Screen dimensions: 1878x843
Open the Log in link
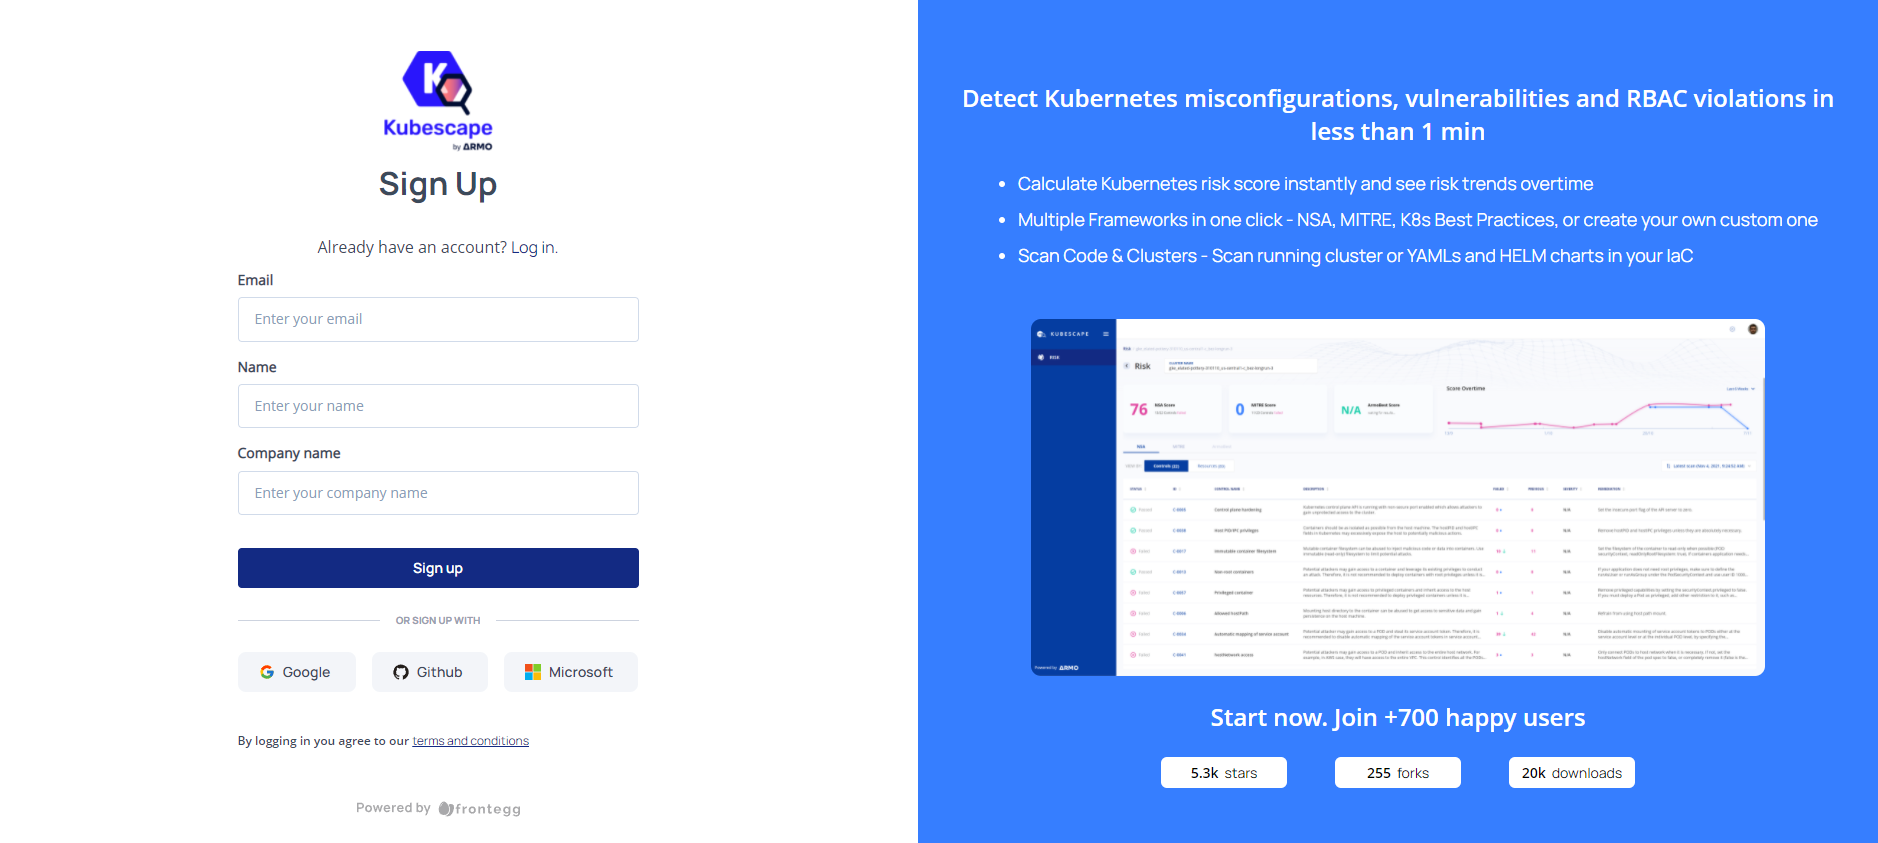pyautogui.click(x=532, y=247)
